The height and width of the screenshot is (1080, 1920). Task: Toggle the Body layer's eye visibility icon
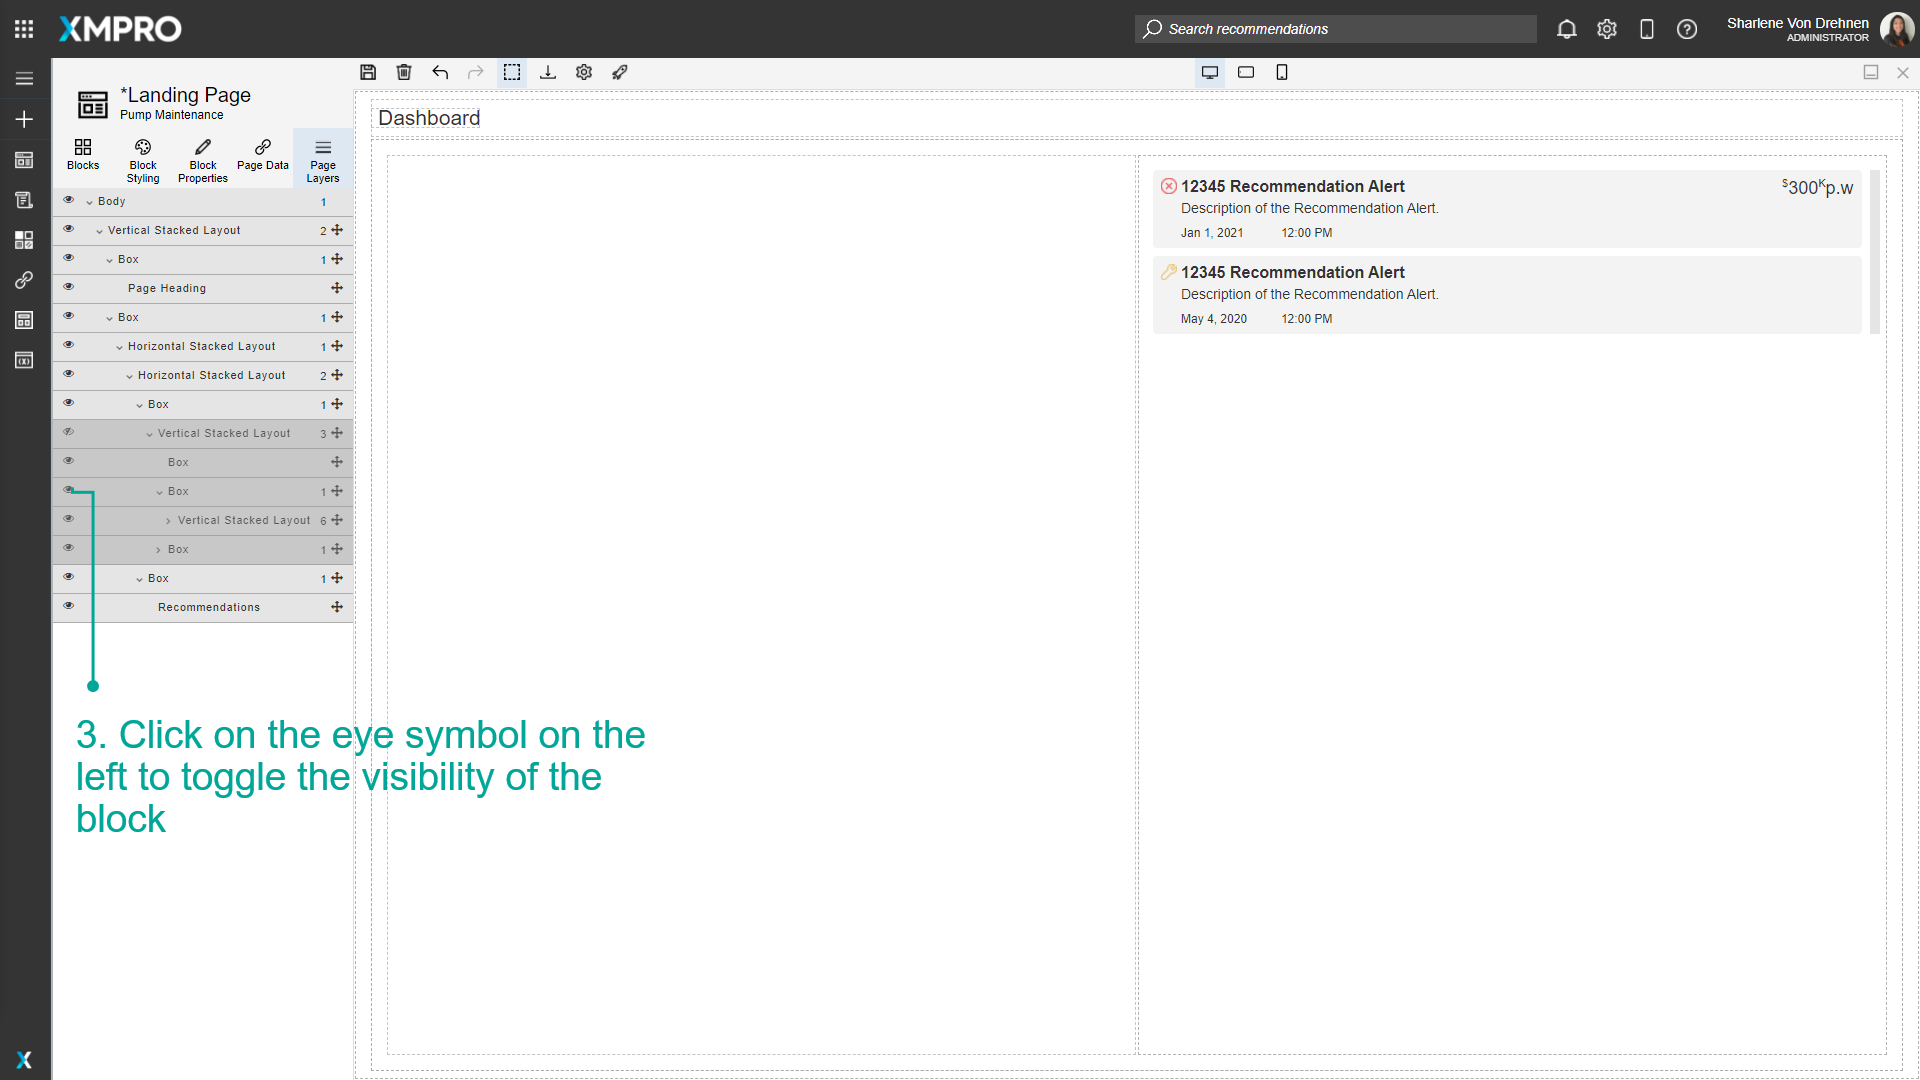point(69,199)
